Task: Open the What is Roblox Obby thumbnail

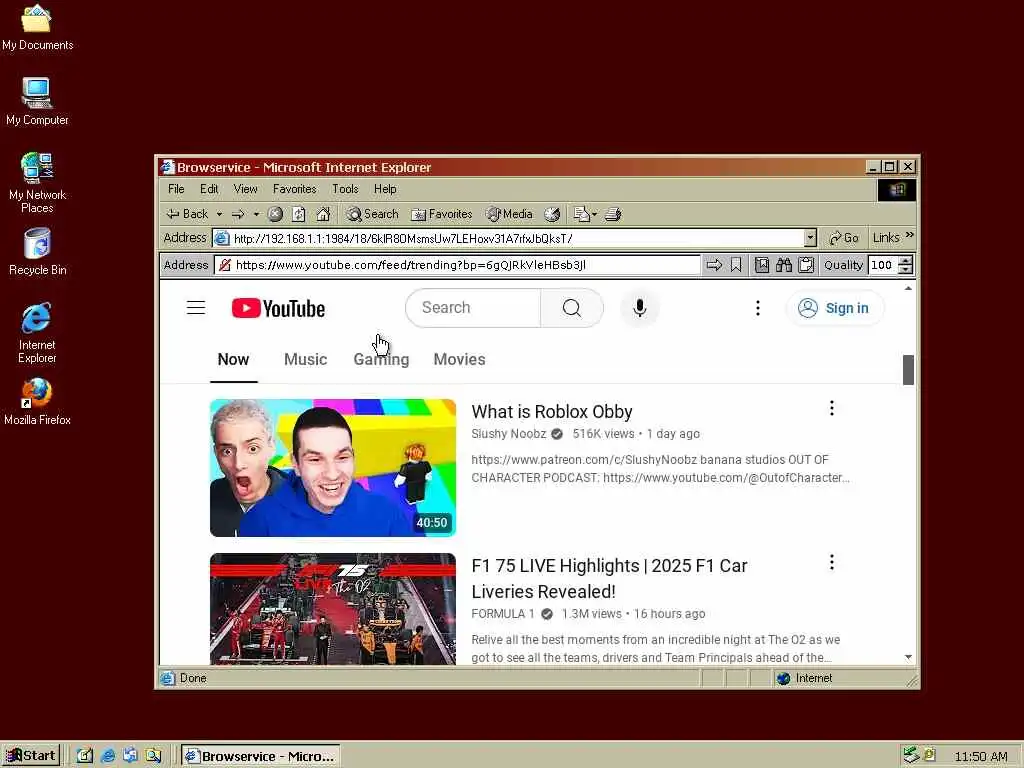Action: (x=333, y=468)
